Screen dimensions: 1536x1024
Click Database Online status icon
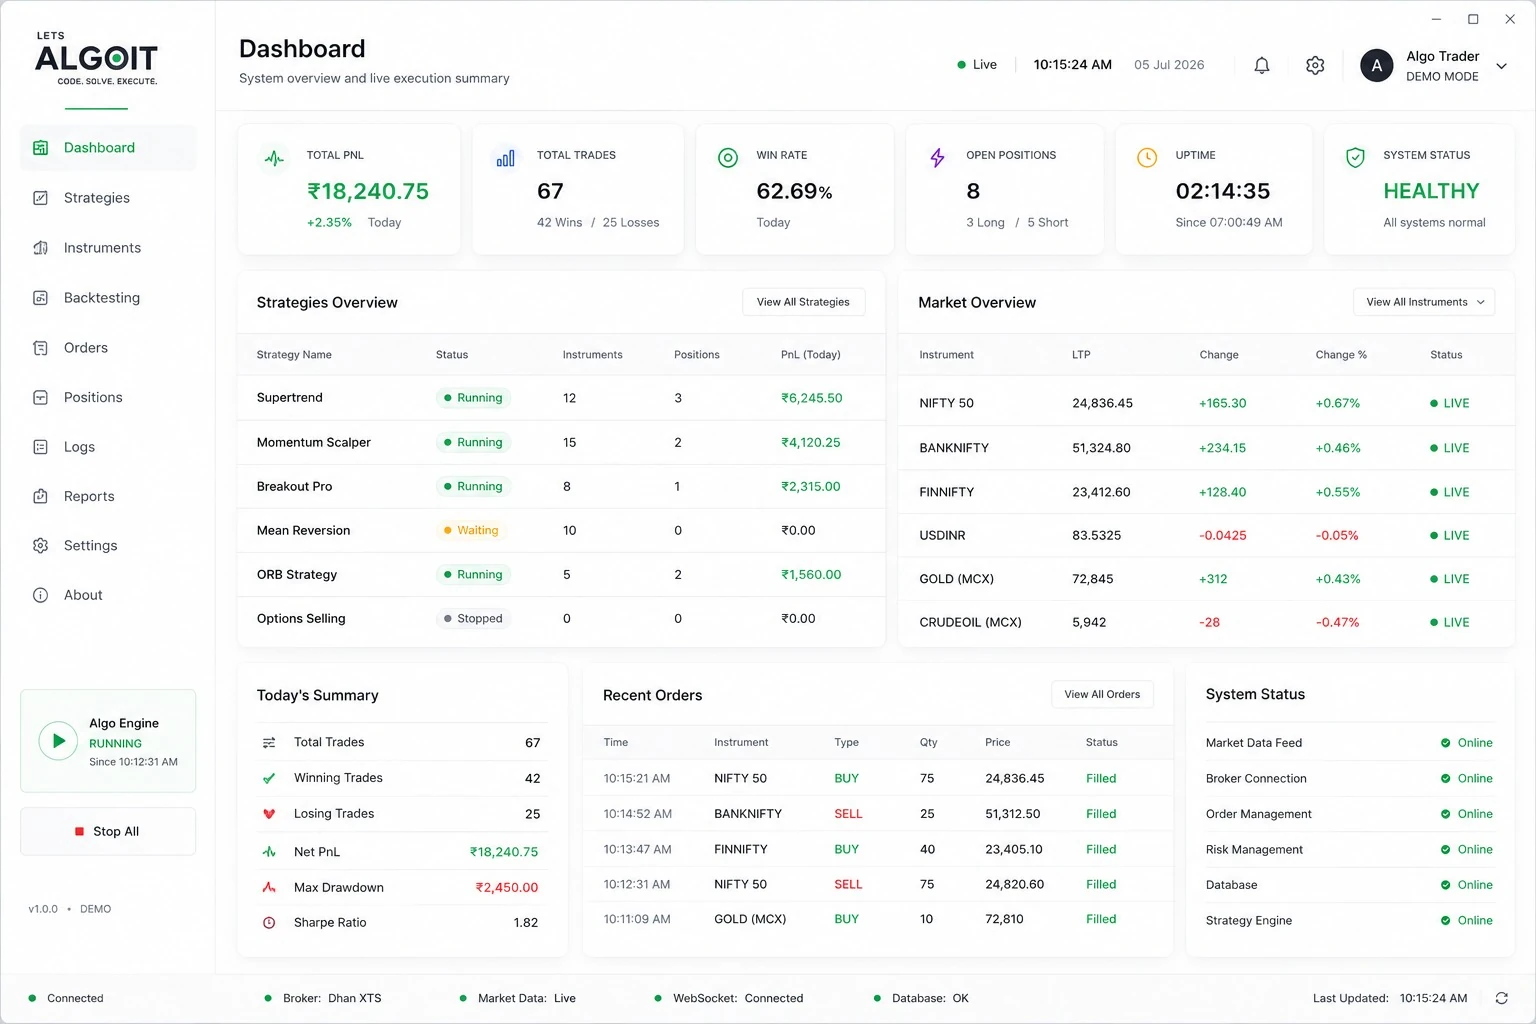point(1445,885)
